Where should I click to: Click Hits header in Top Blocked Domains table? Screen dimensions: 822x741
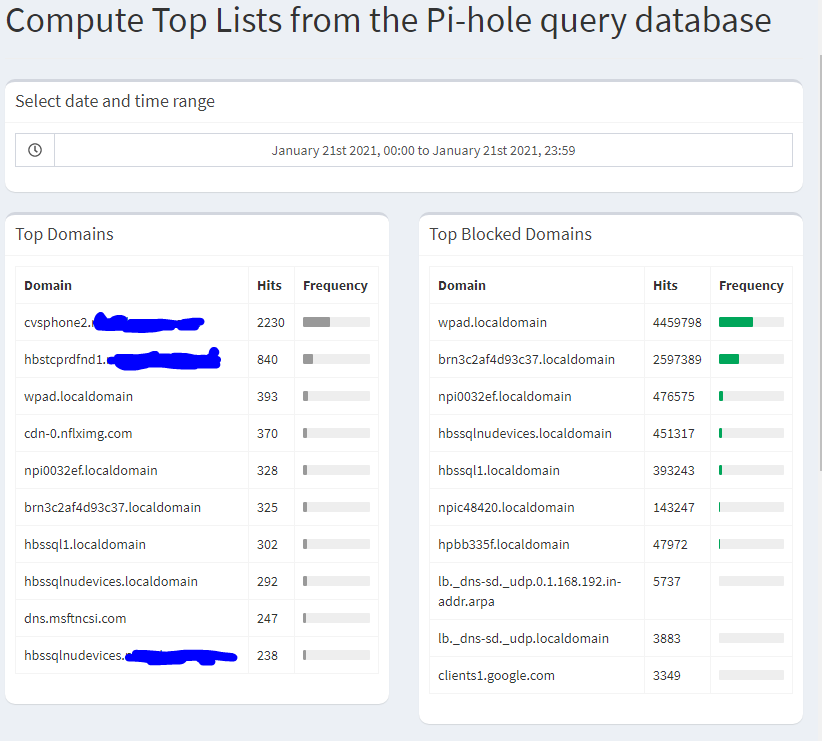point(665,285)
